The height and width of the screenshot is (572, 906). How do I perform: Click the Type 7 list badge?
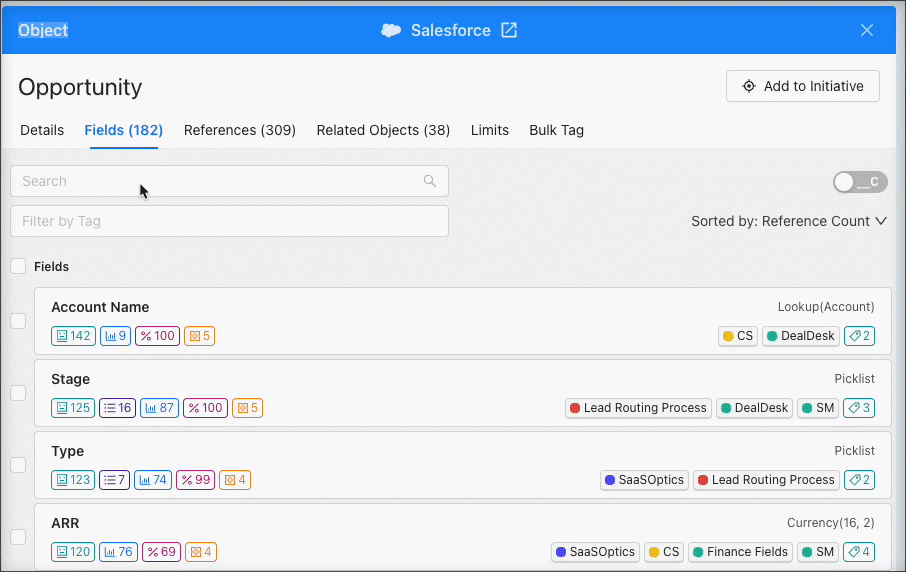click(114, 480)
